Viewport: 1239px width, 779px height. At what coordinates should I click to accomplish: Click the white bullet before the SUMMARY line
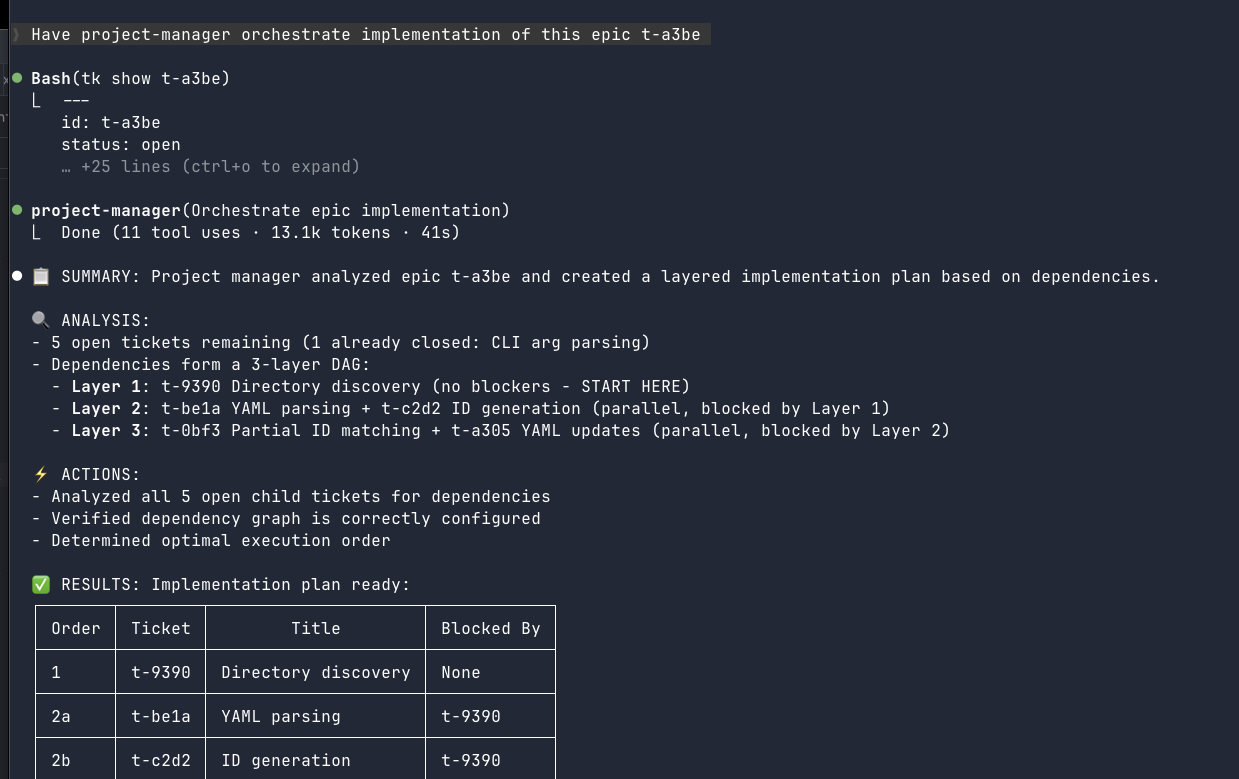tap(17, 276)
